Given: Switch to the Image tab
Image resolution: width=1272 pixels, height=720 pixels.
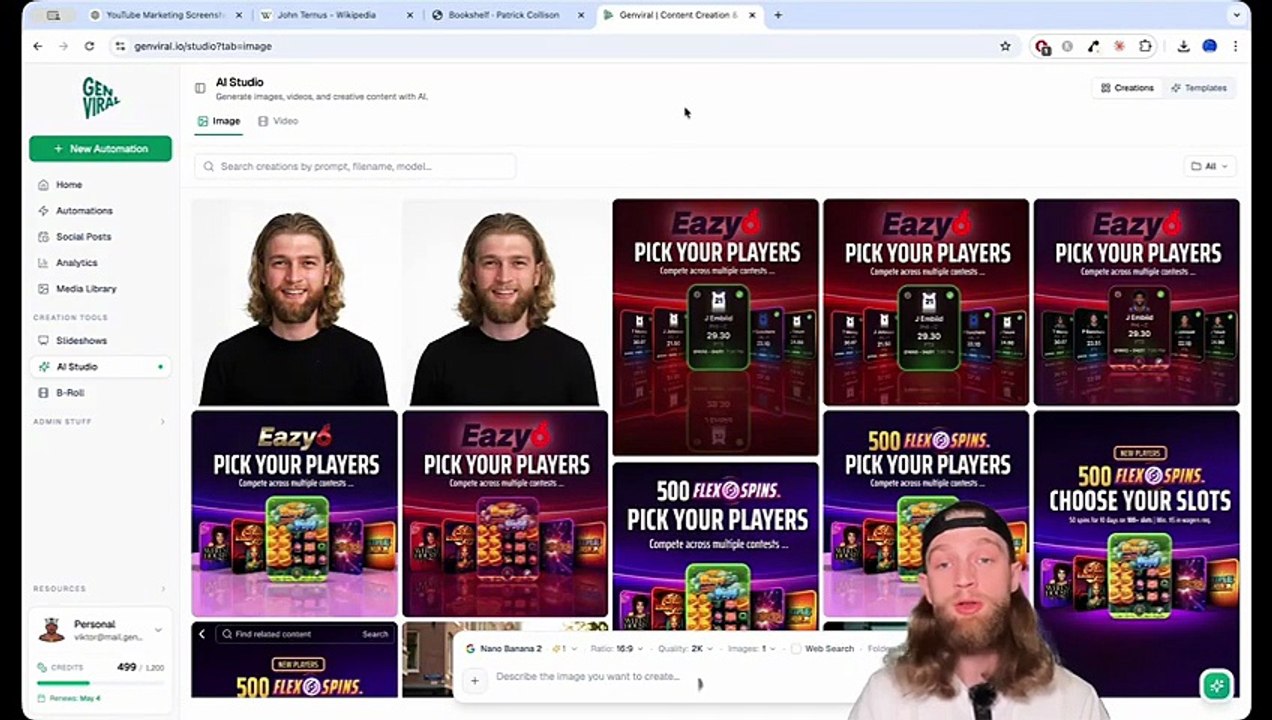Looking at the screenshot, I should click(x=219, y=121).
